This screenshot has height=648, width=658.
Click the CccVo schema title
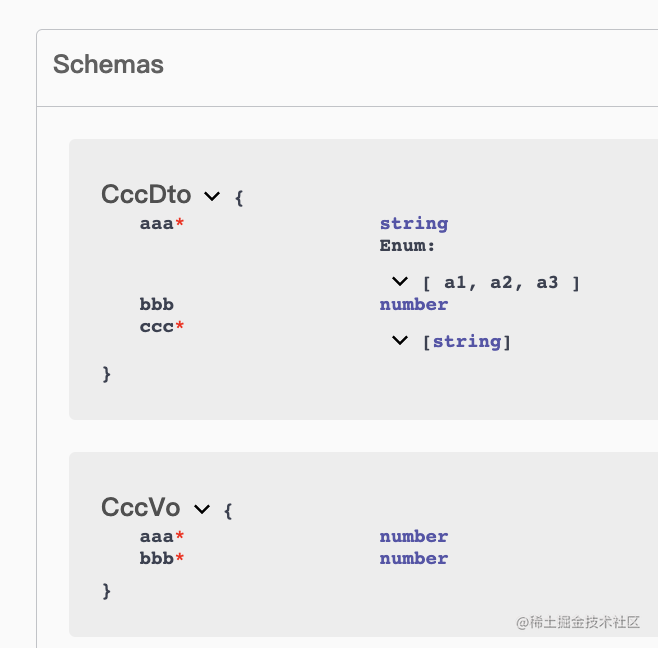coord(140,509)
